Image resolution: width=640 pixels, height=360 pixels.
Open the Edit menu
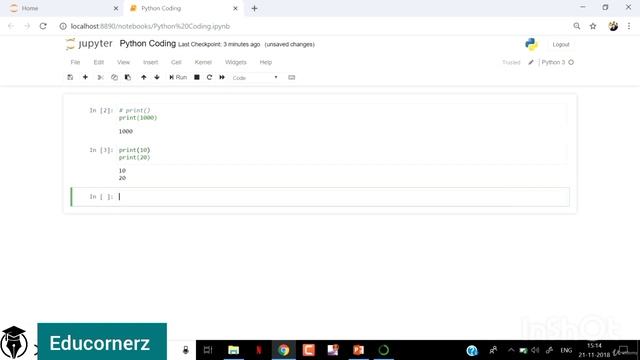(99, 62)
